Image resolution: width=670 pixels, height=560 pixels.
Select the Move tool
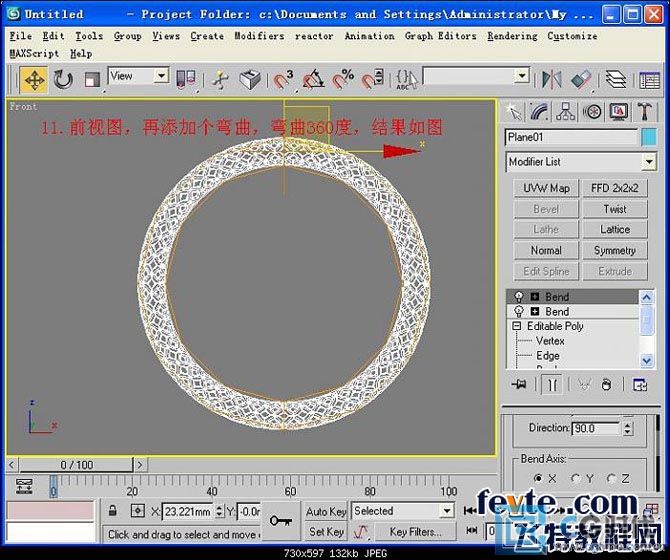pos(34,80)
